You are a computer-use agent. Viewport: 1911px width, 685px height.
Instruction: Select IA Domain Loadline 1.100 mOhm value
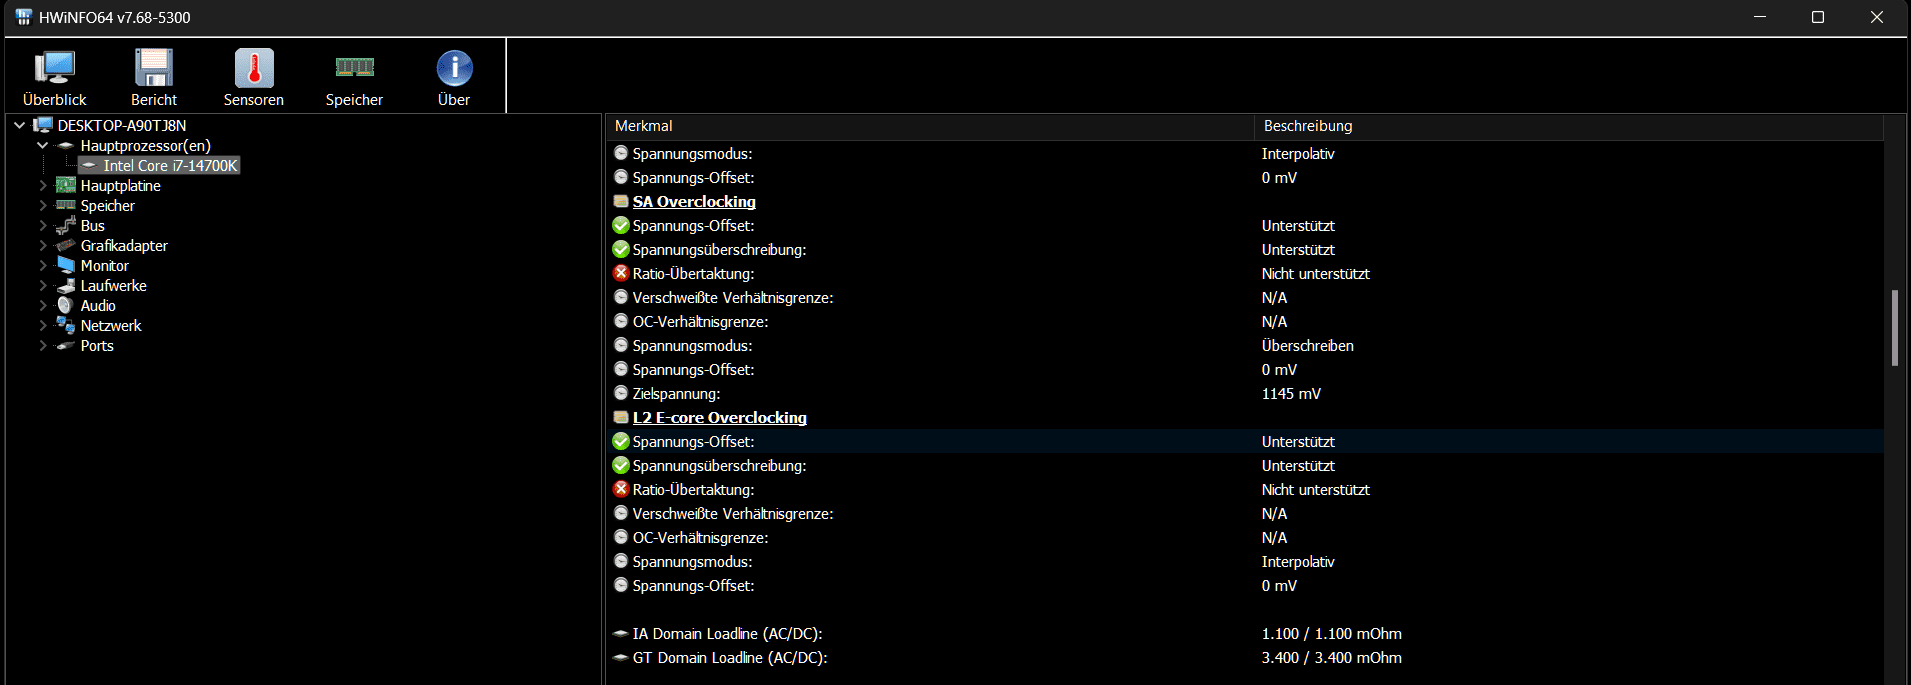1331,633
